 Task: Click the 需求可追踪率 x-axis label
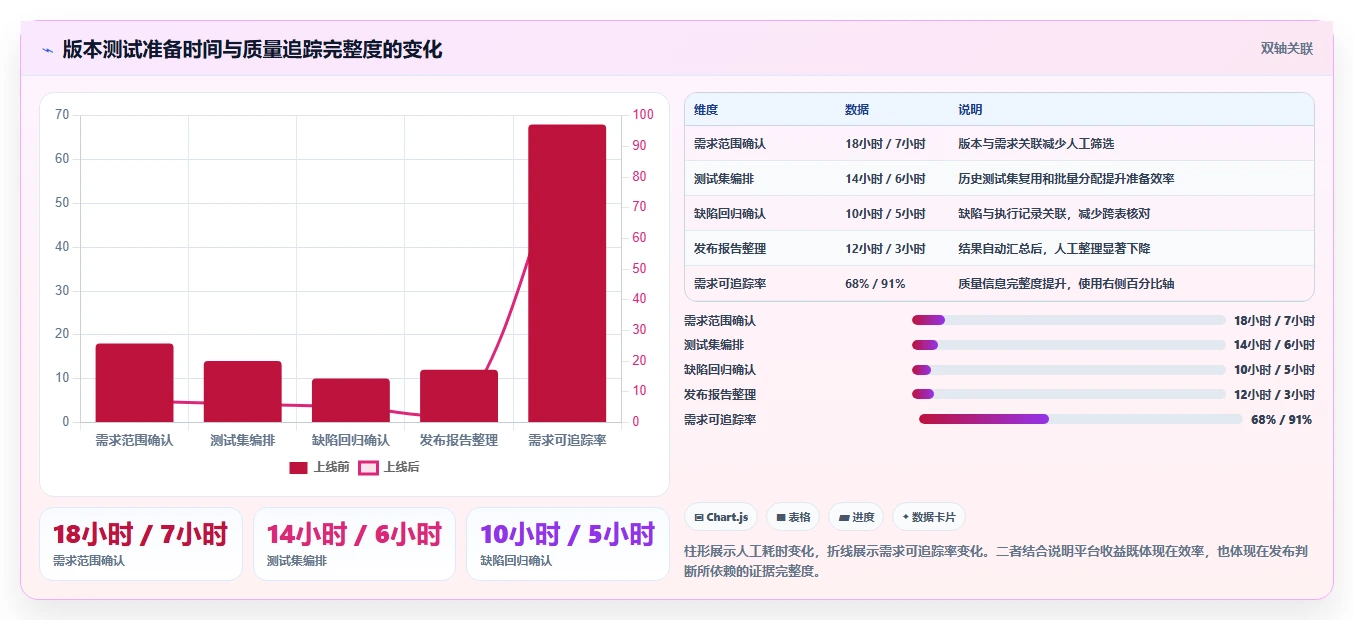click(567, 440)
